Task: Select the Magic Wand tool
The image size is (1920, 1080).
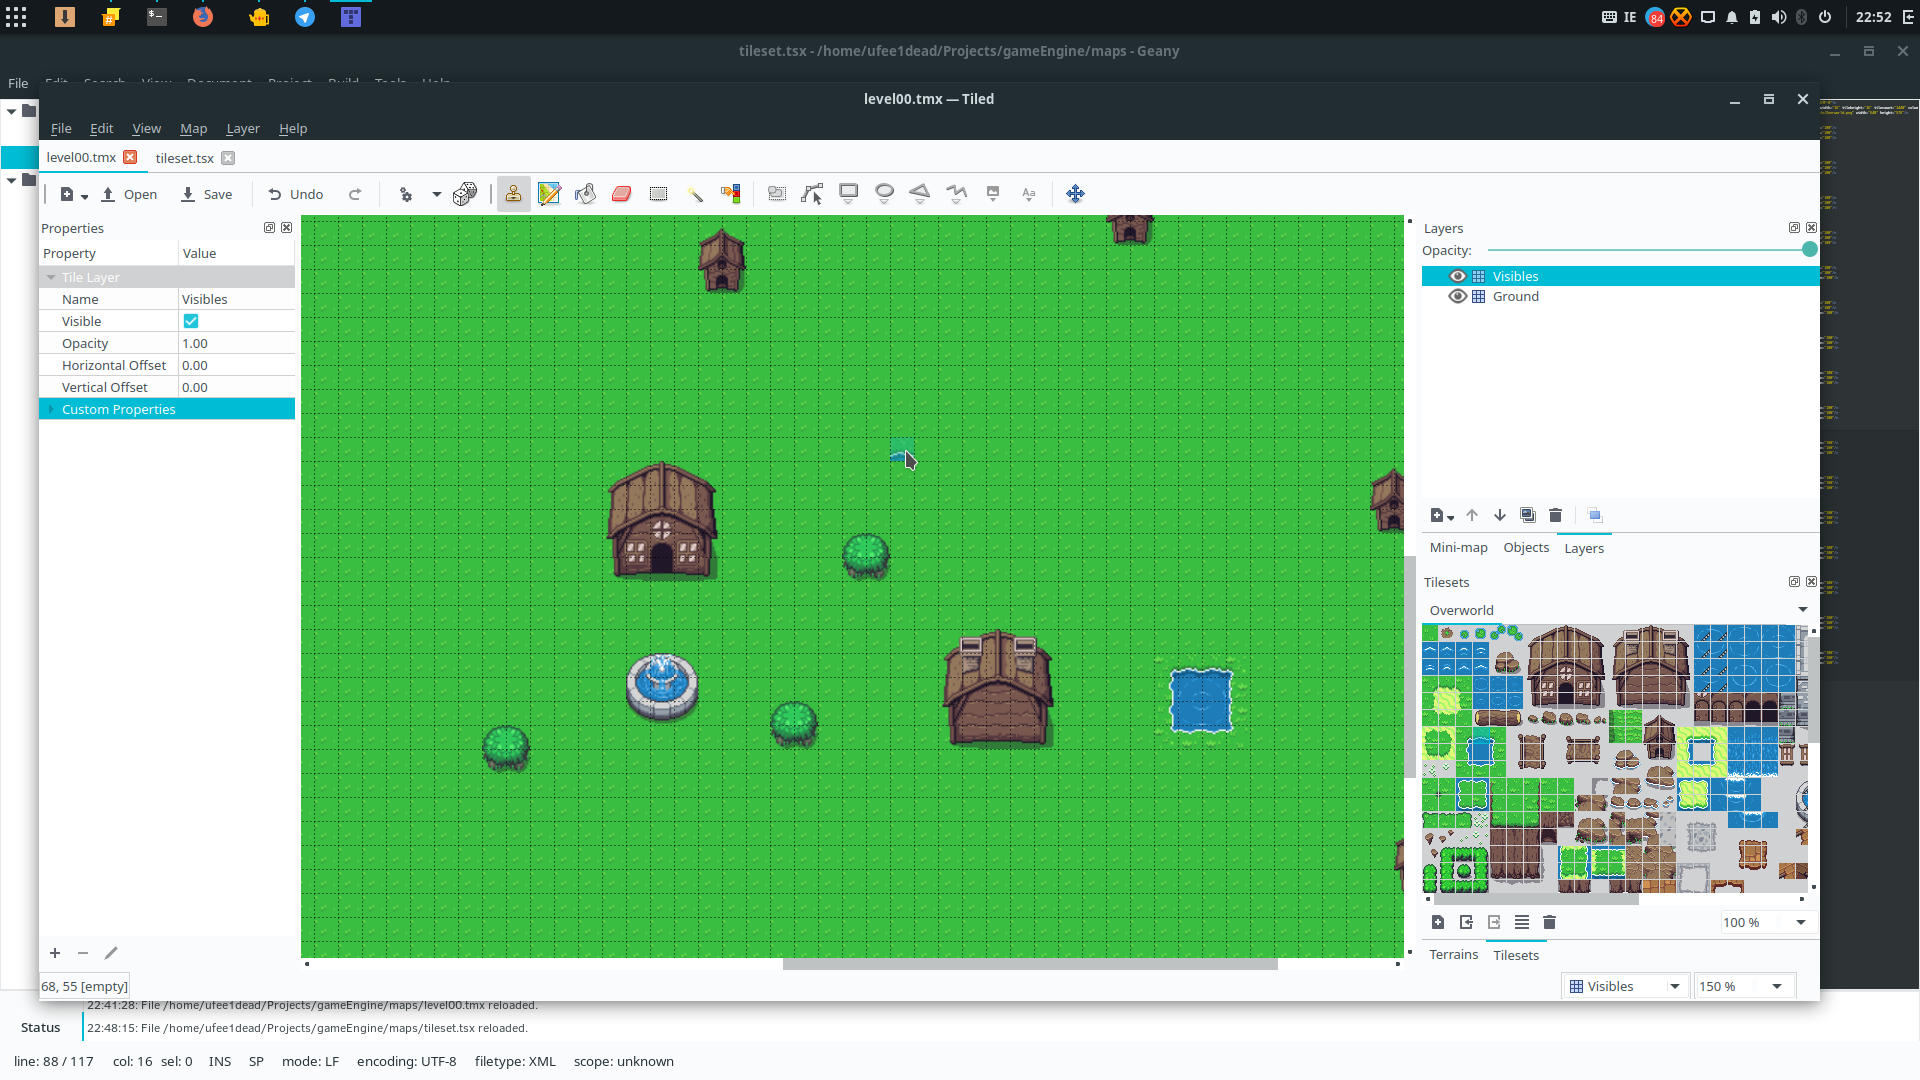Action: [x=695, y=194]
